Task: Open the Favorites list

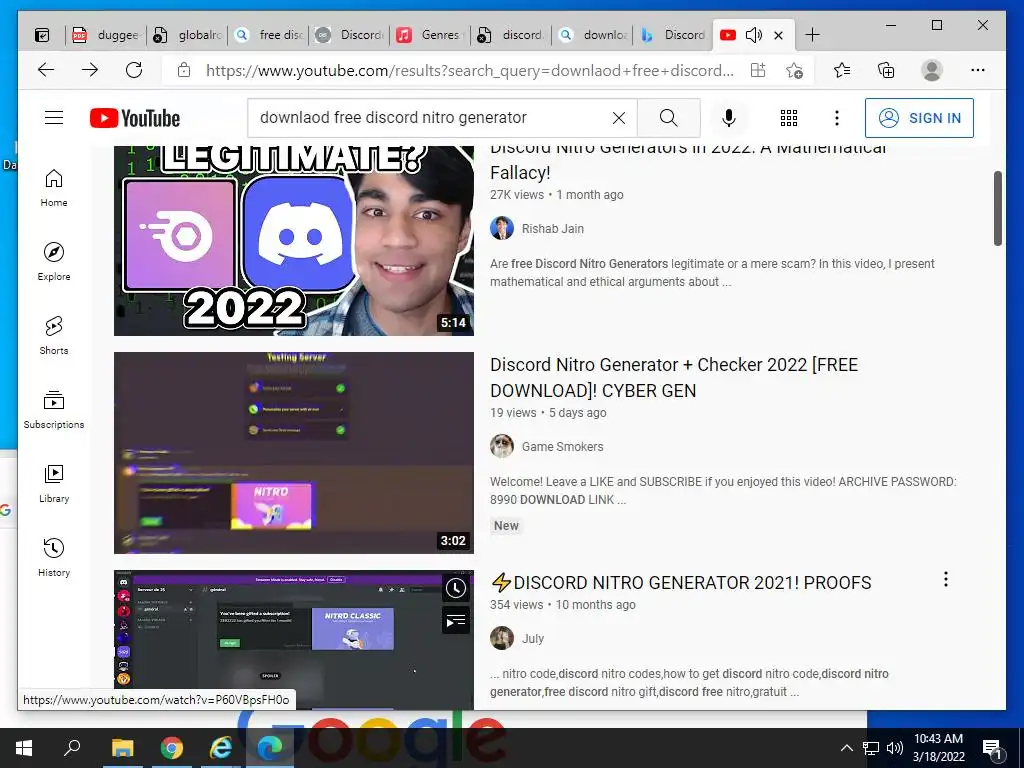Action: pos(842,70)
